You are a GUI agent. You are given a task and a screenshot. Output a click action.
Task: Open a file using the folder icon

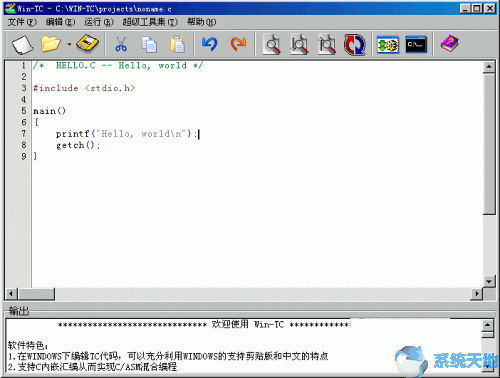pyautogui.click(x=51, y=44)
